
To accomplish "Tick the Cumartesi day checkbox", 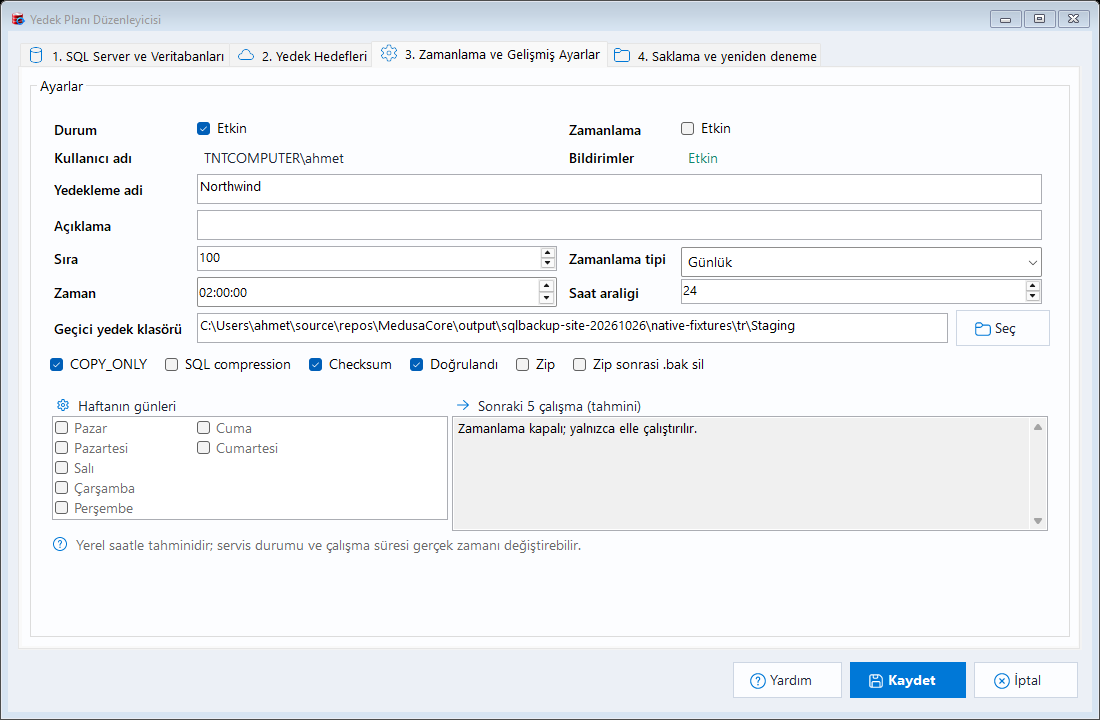I will click(x=203, y=448).
